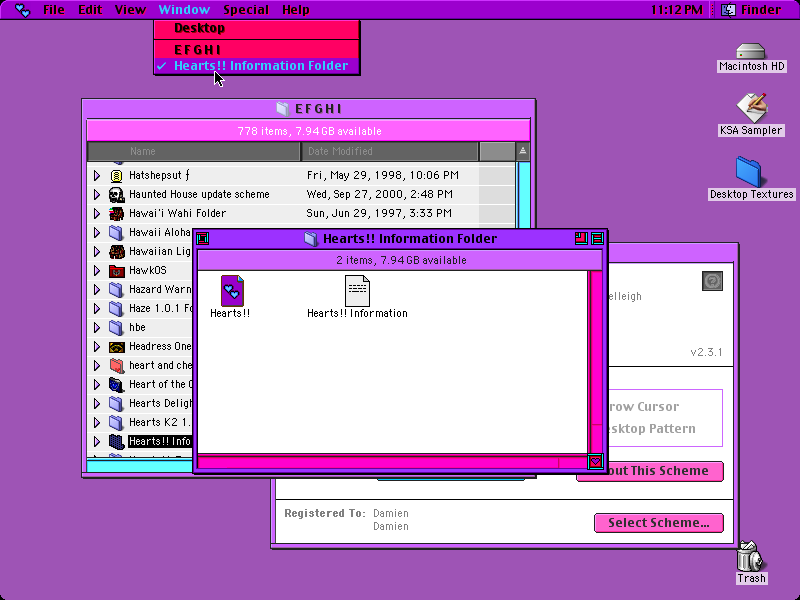Click the 11:12 PM menu bar clock
This screenshot has height=600, width=800.
(677, 10)
